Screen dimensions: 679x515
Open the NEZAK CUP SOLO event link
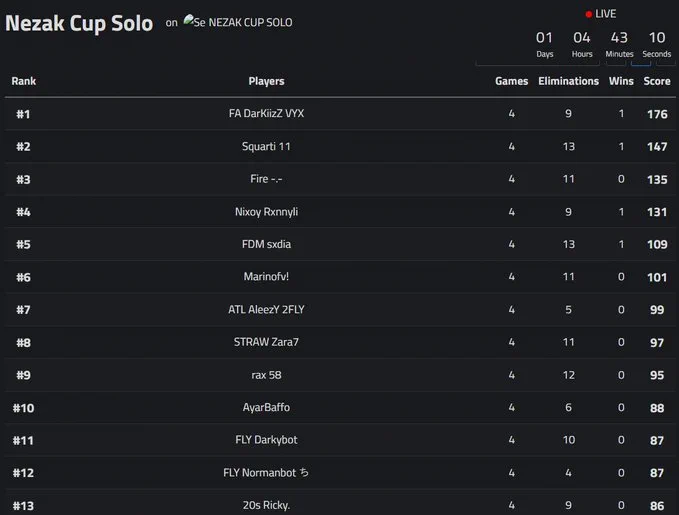242,22
